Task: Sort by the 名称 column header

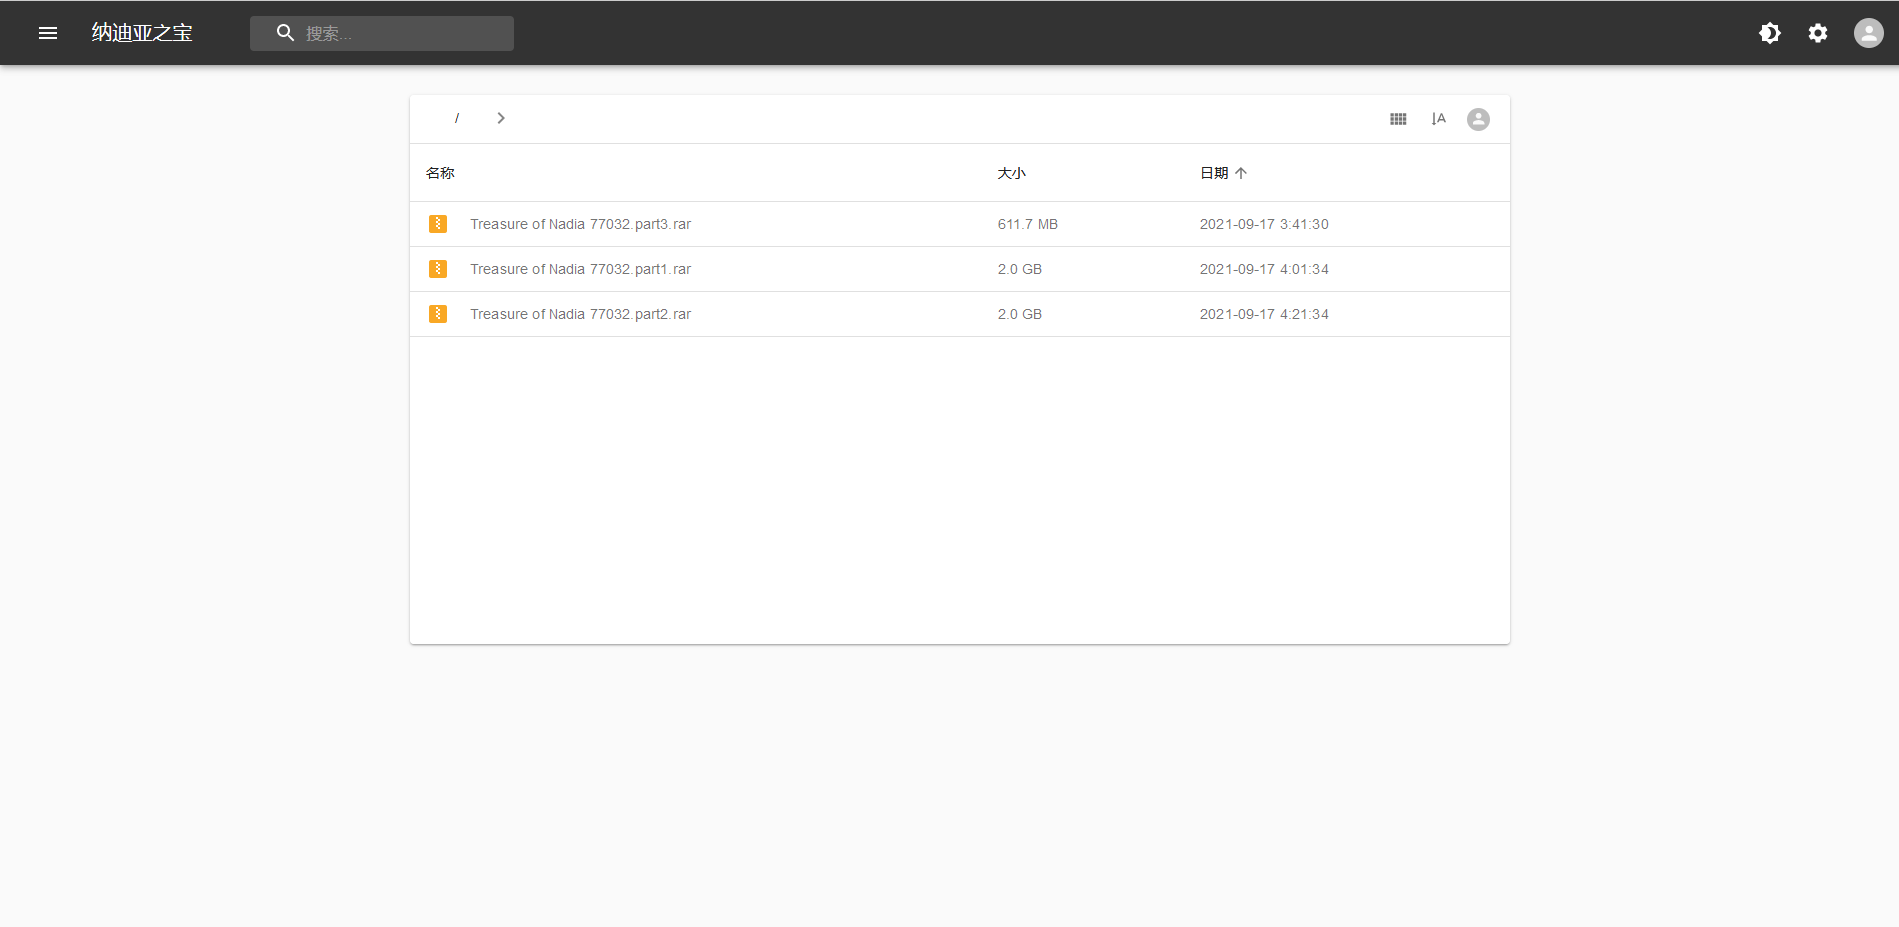Action: pyautogui.click(x=440, y=173)
